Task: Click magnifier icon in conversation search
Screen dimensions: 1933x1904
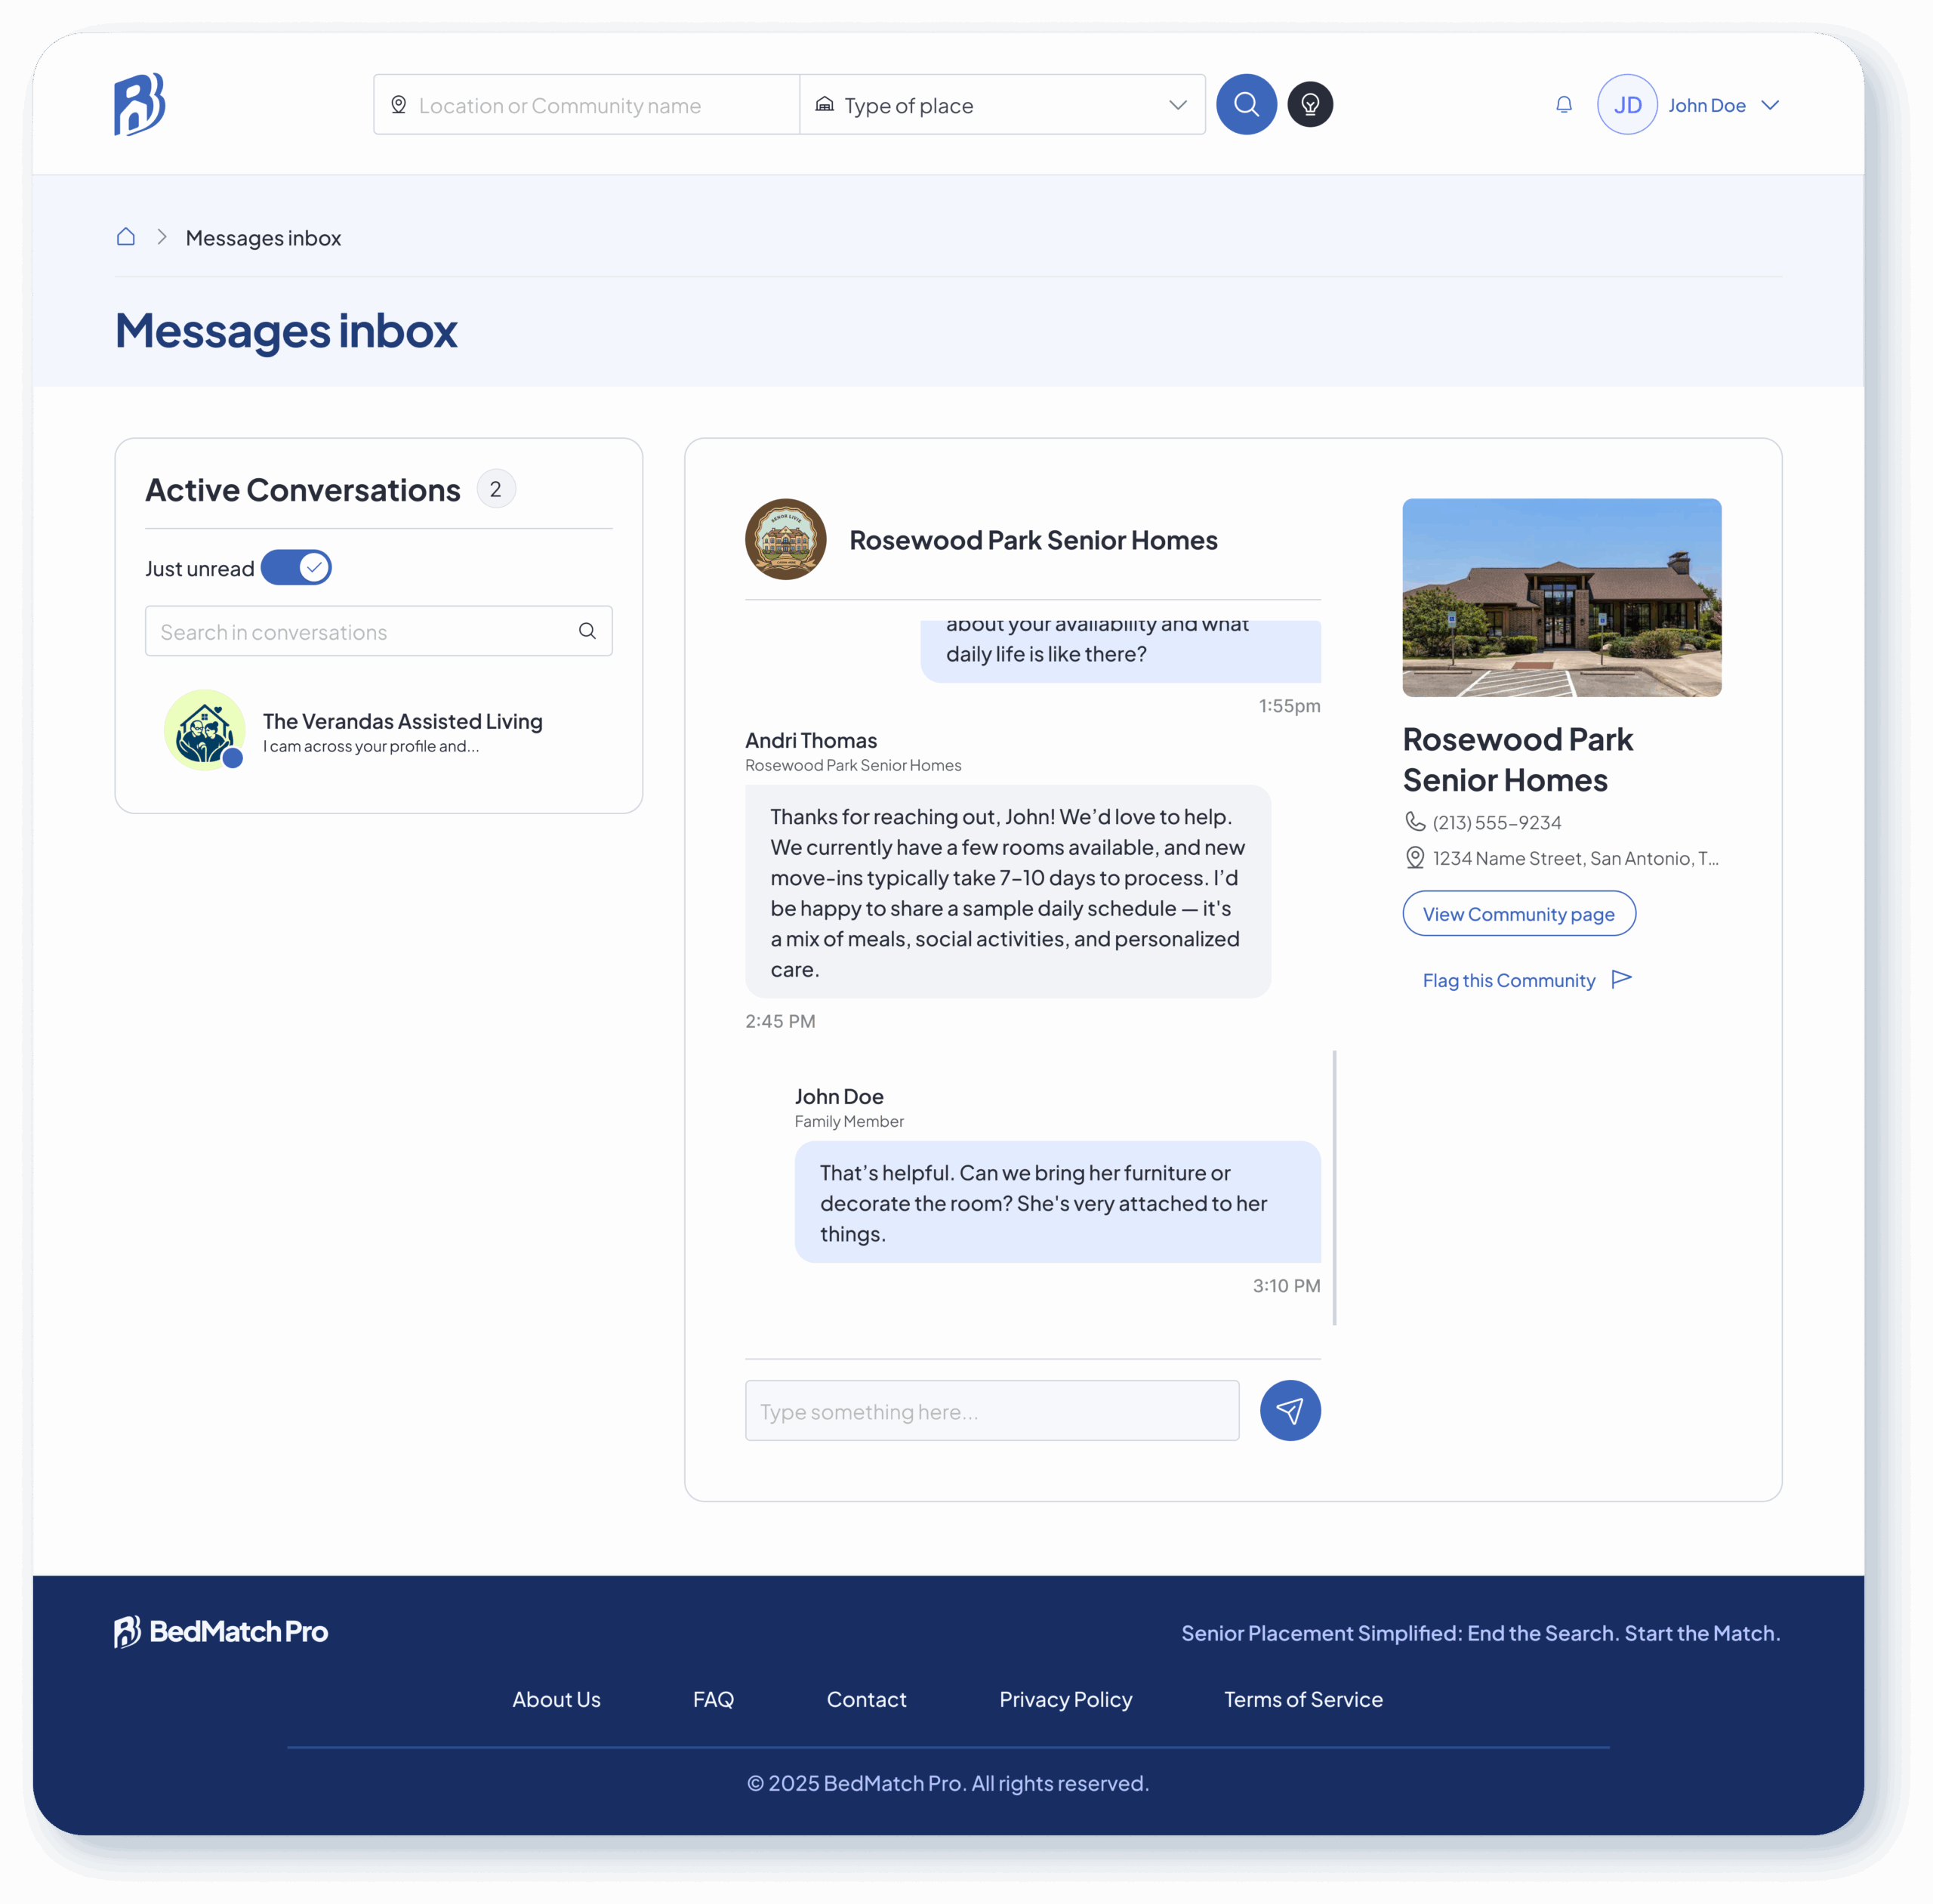Action: [x=587, y=631]
